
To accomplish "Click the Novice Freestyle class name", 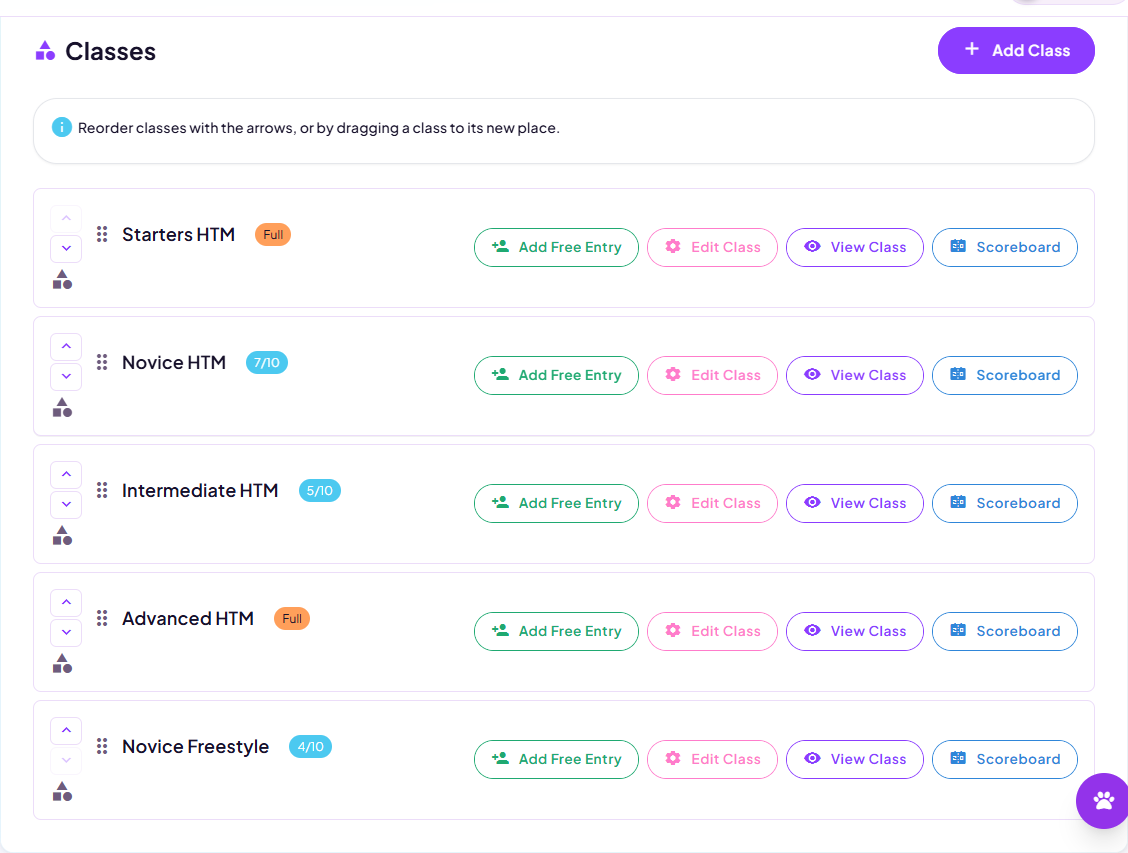I will point(196,747).
